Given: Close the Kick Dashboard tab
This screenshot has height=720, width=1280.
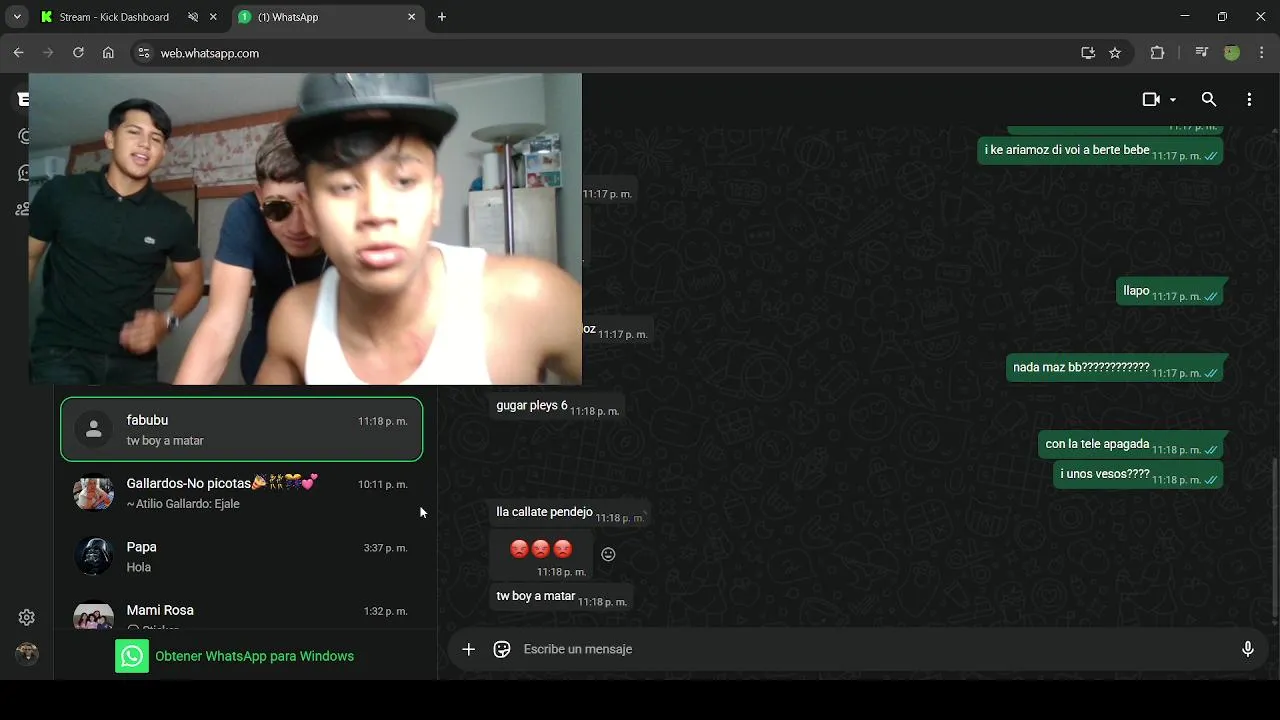Looking at the screenshot, I should click(x=213, y=17).
